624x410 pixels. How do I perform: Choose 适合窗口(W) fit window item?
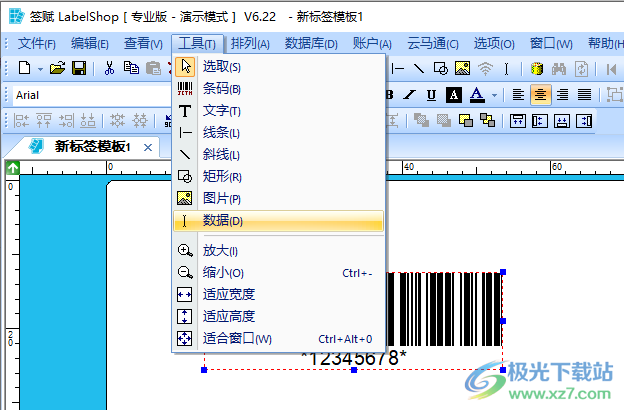click(279, 339)
